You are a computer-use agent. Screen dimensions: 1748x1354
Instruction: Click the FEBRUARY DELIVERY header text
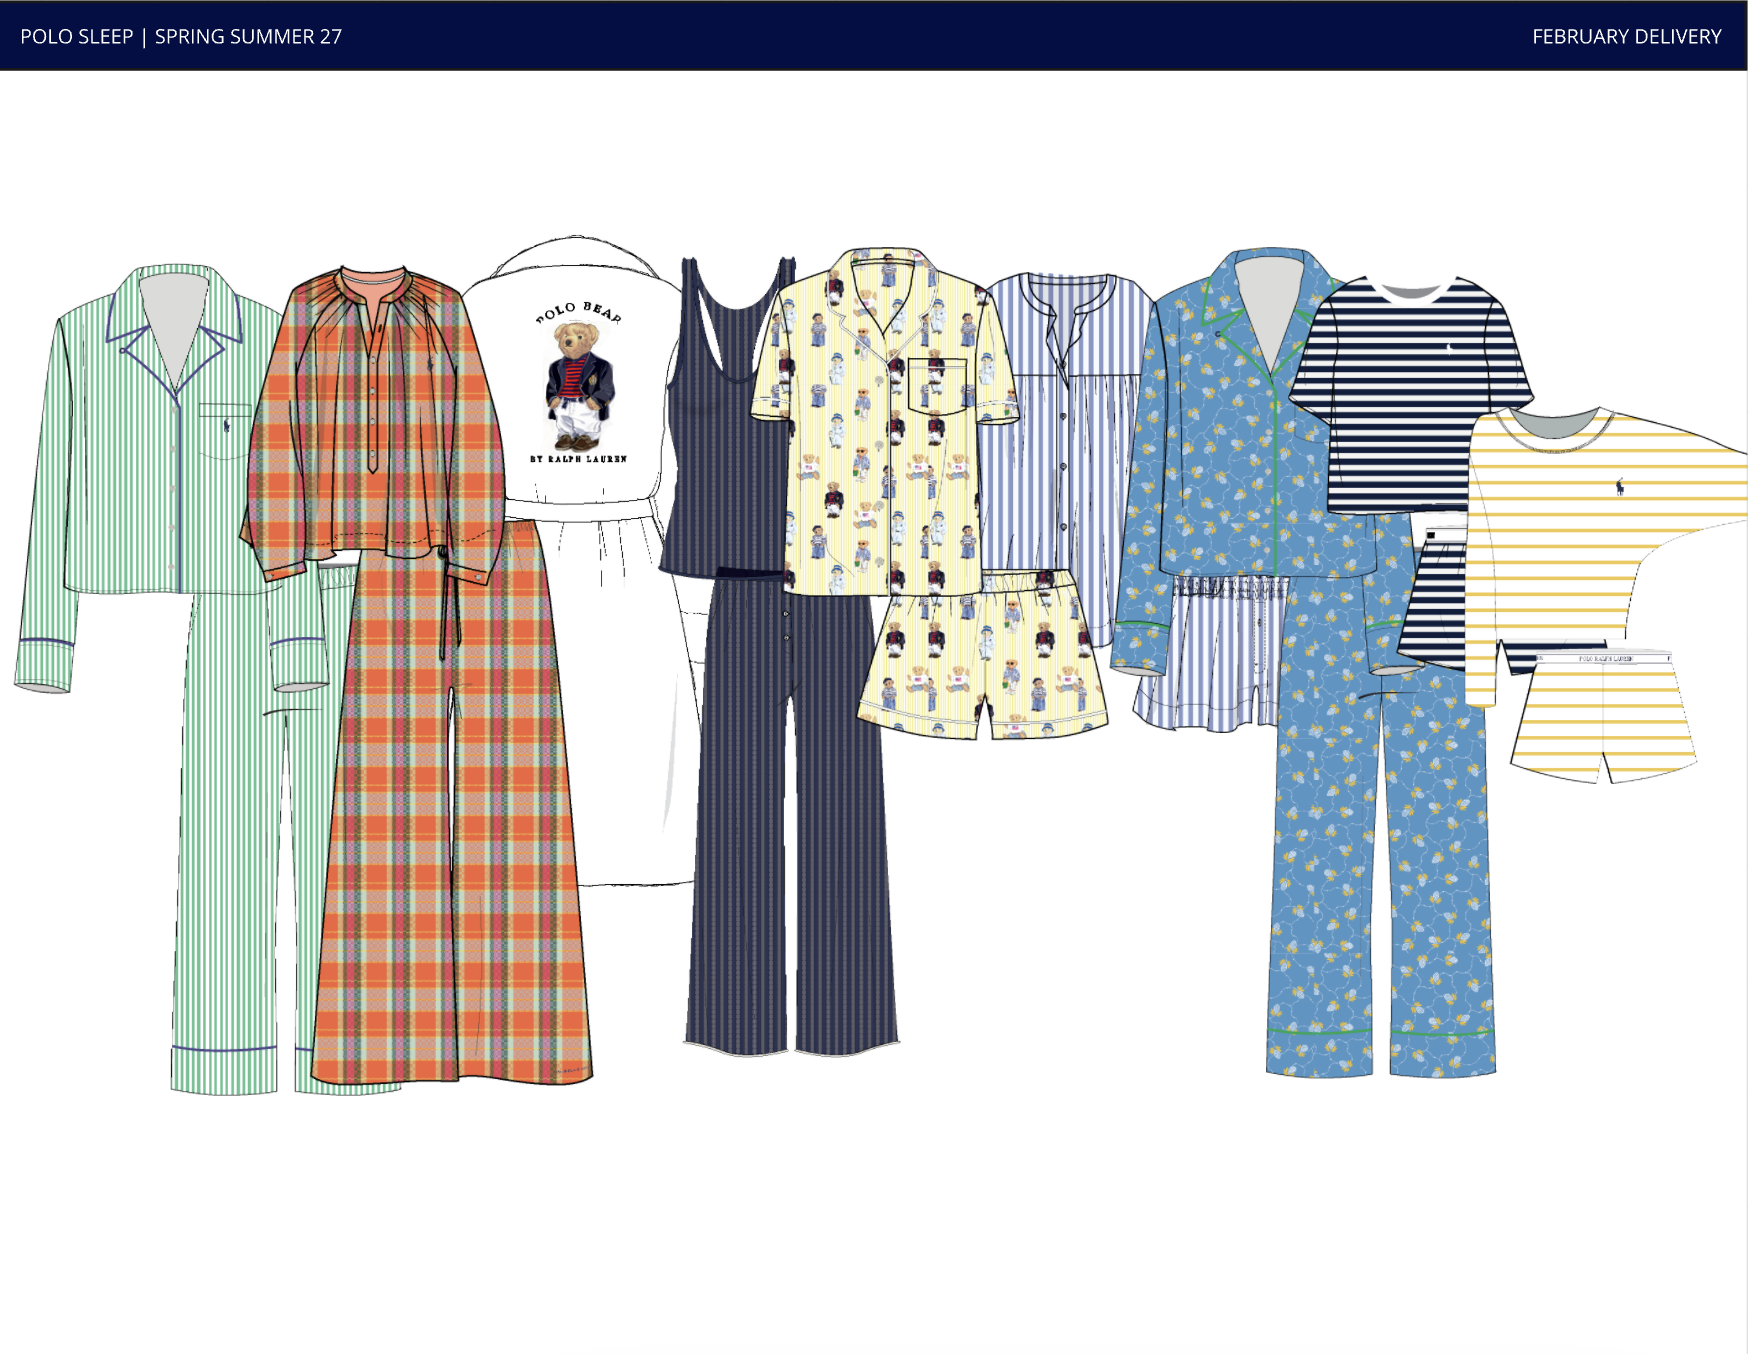(x=1626, y=37)
